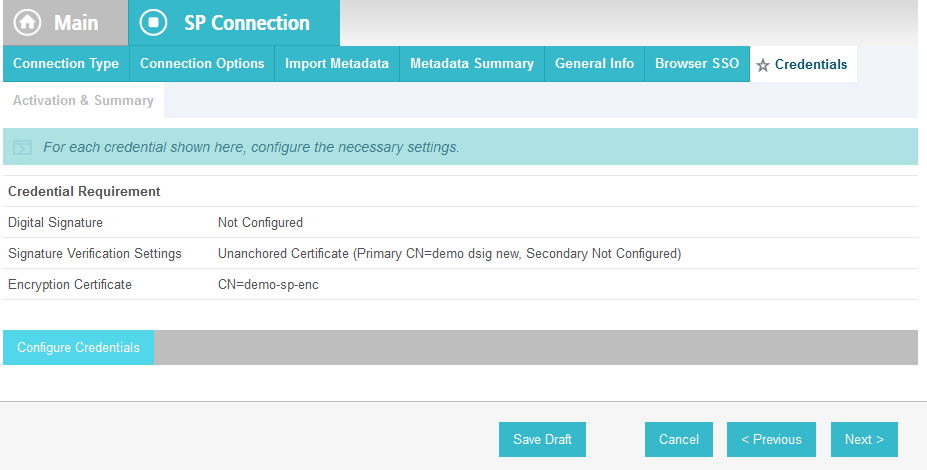The image size is (927, 470).
Task: Go to Connection Type step
Action: click(66, 64)
